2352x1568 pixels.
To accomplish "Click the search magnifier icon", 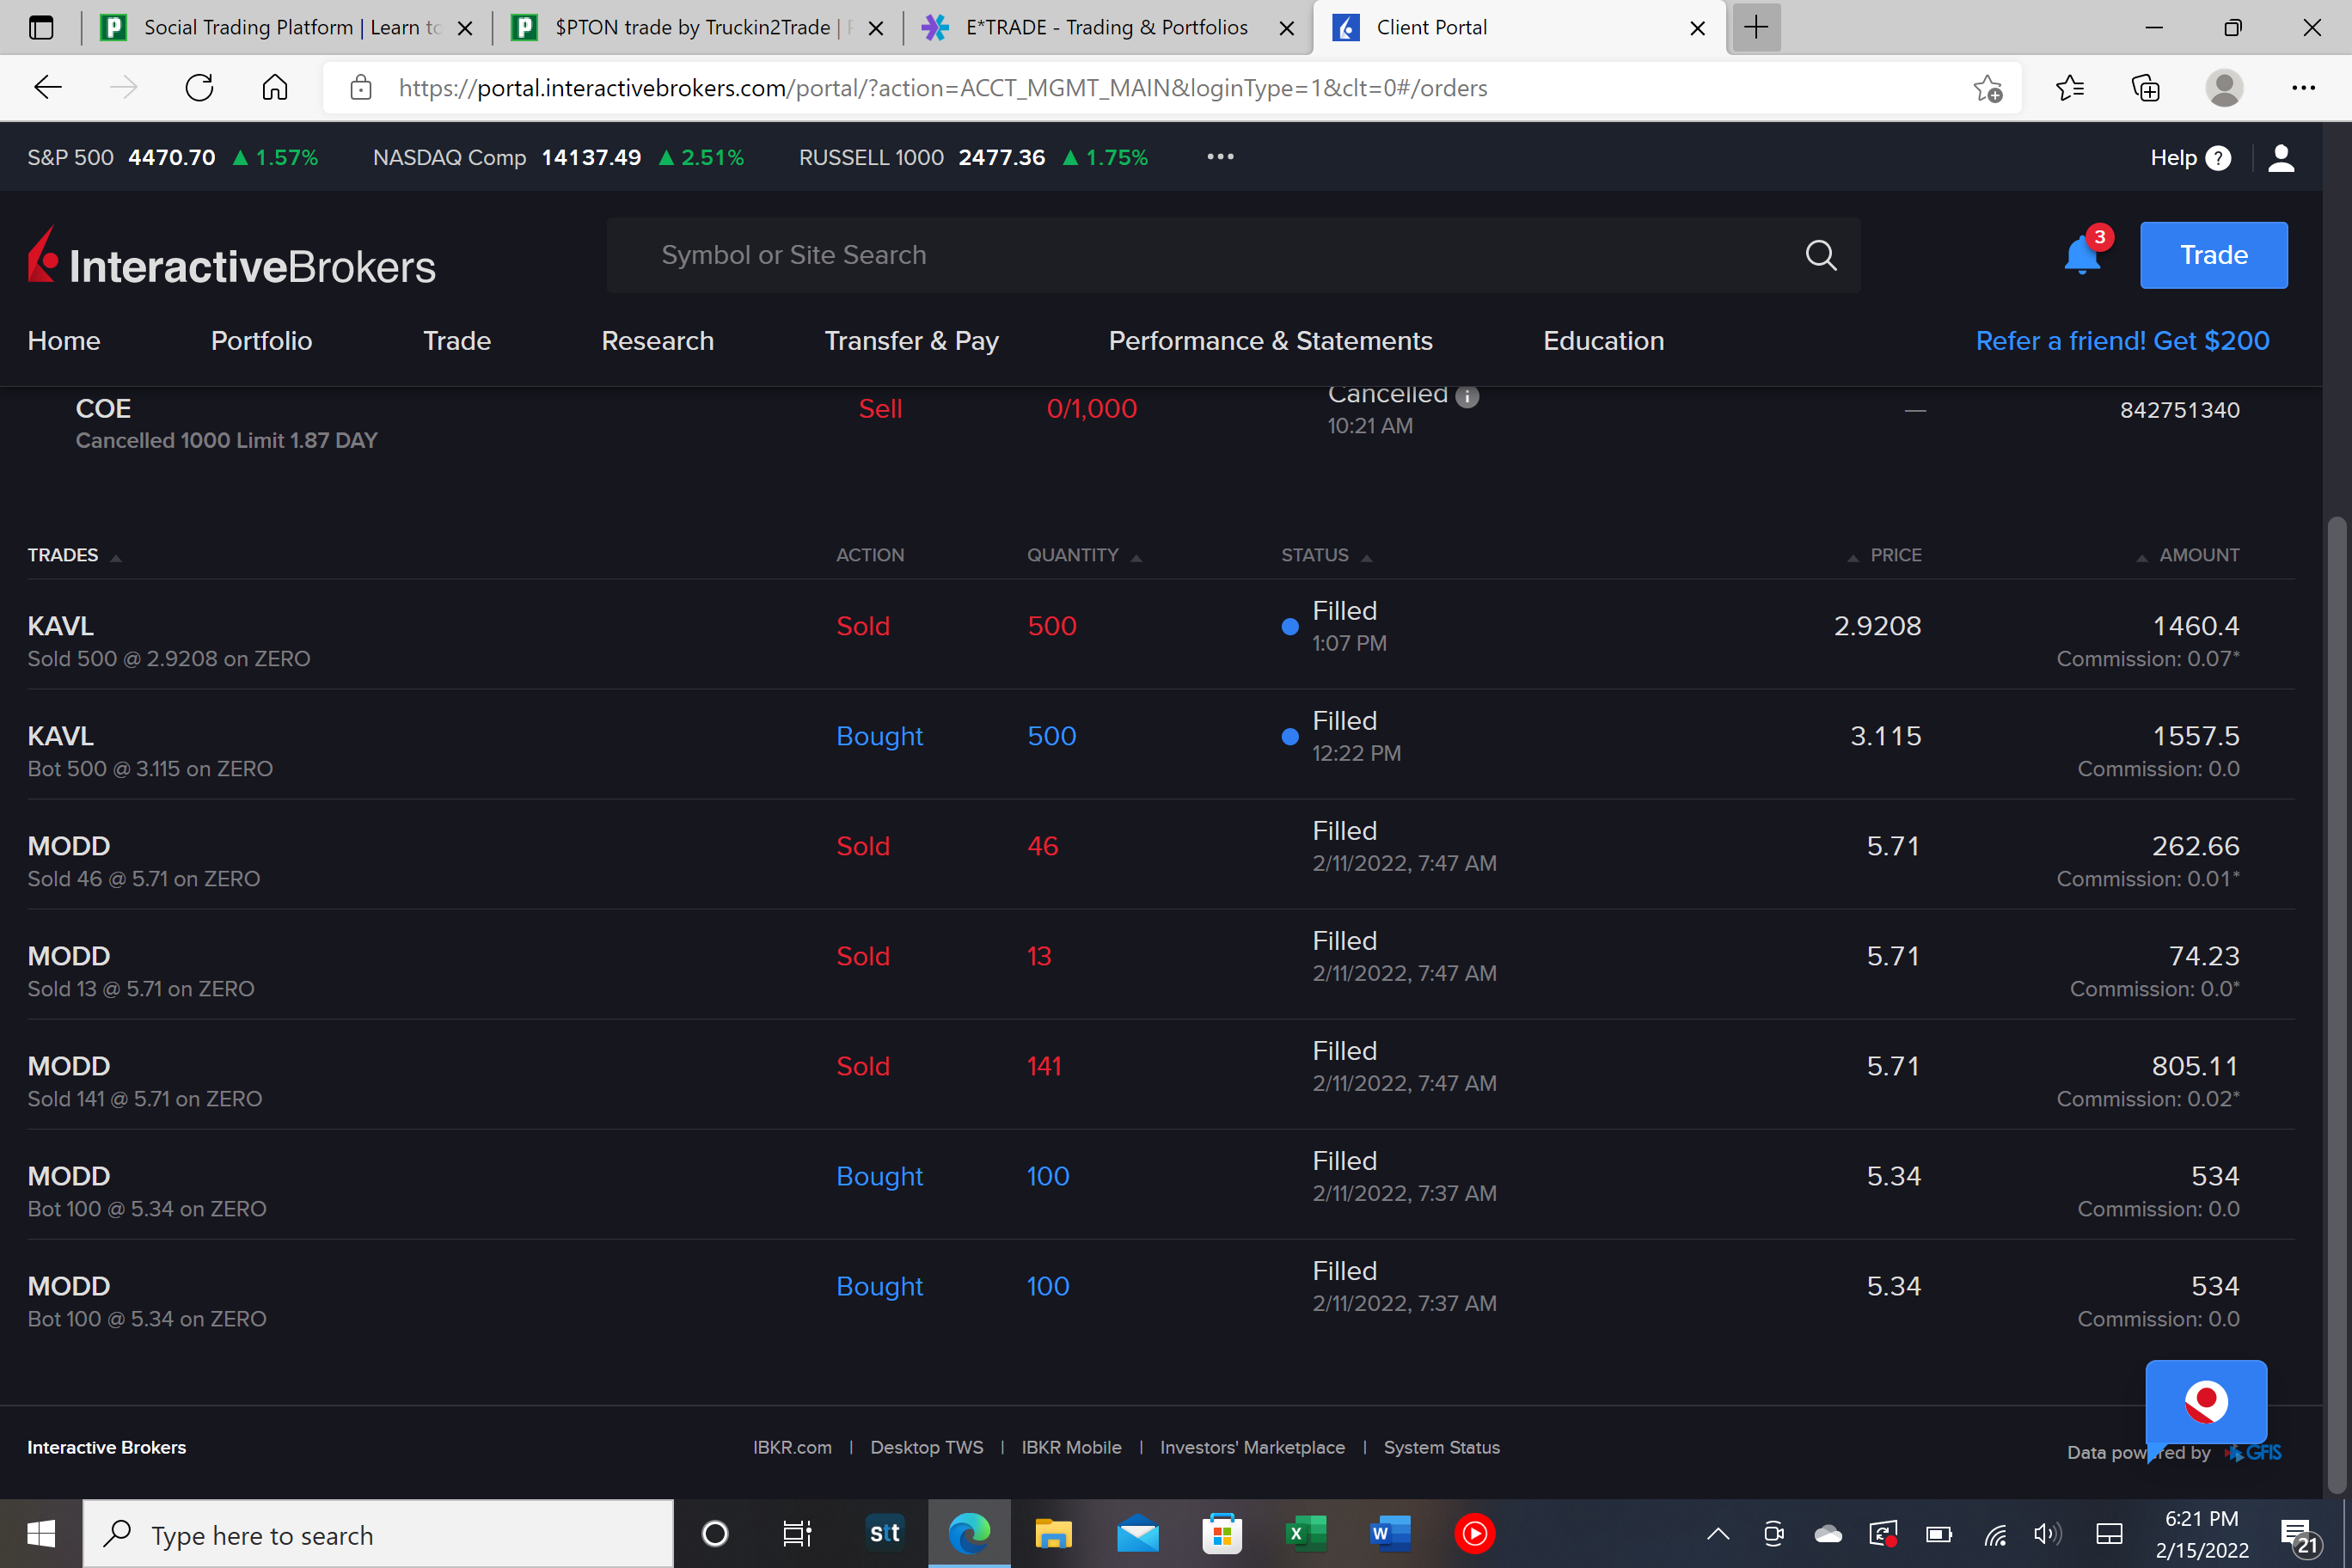I will 1820,255.
